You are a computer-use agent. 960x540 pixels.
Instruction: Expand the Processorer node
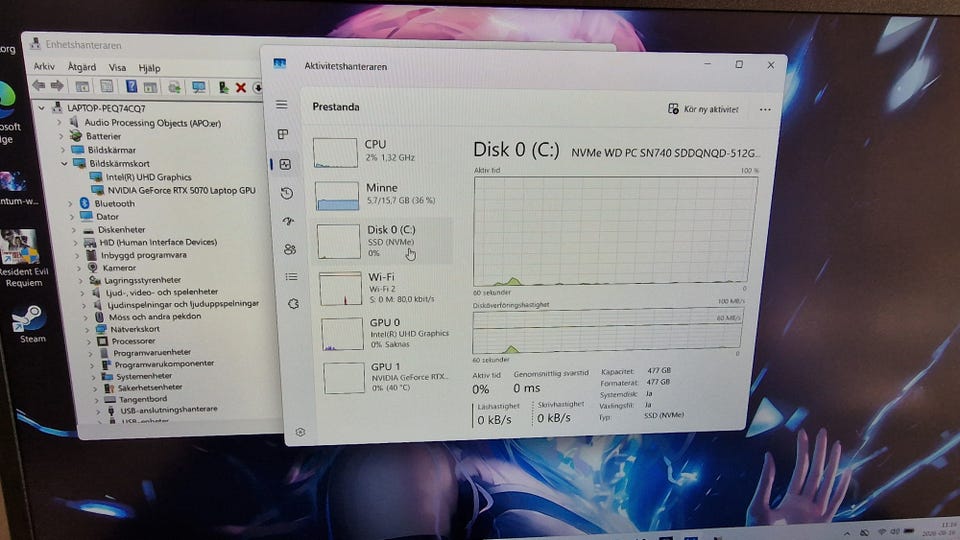pos(89,341)
